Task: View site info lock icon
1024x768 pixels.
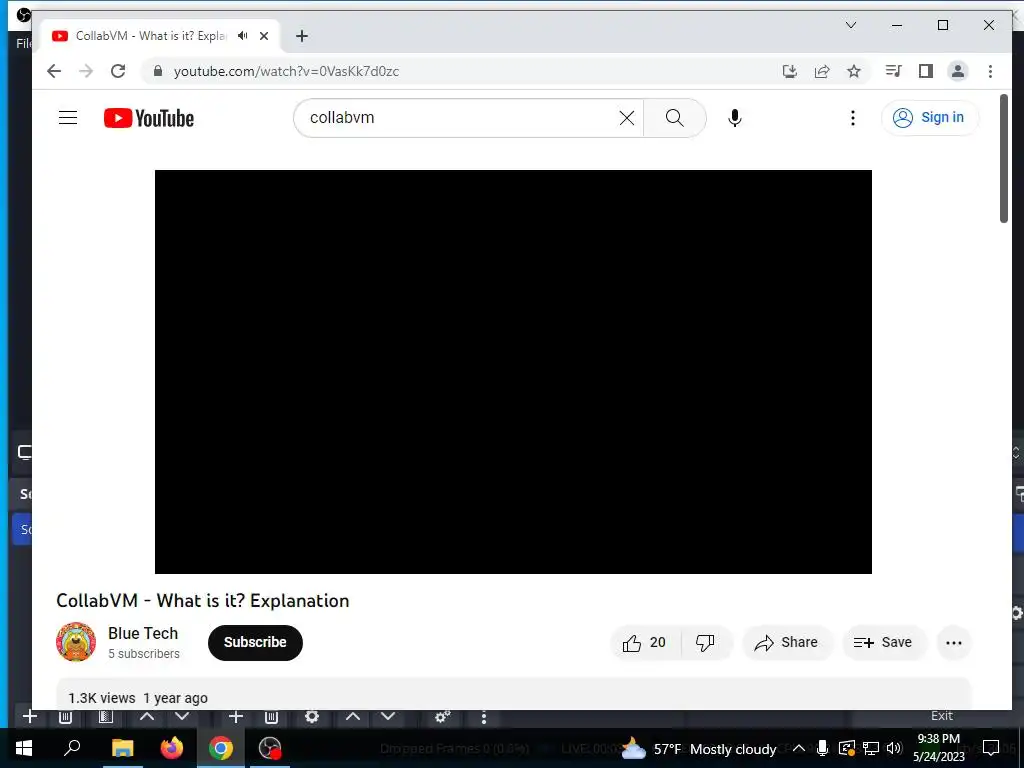Action: point(157,71)
